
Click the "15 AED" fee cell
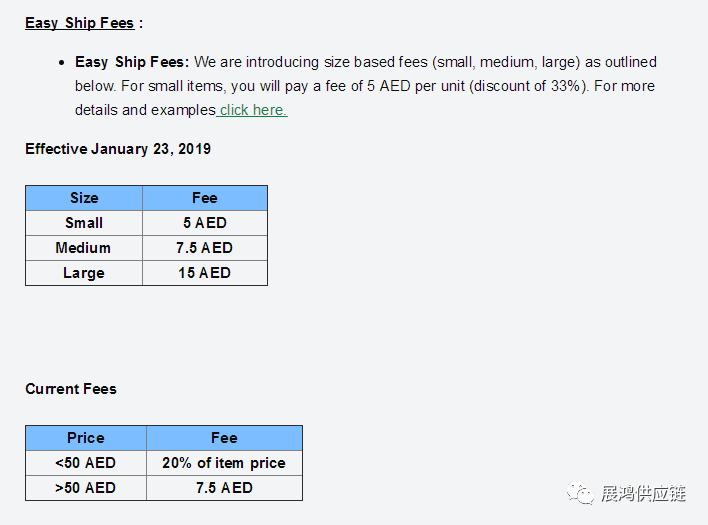205,273
